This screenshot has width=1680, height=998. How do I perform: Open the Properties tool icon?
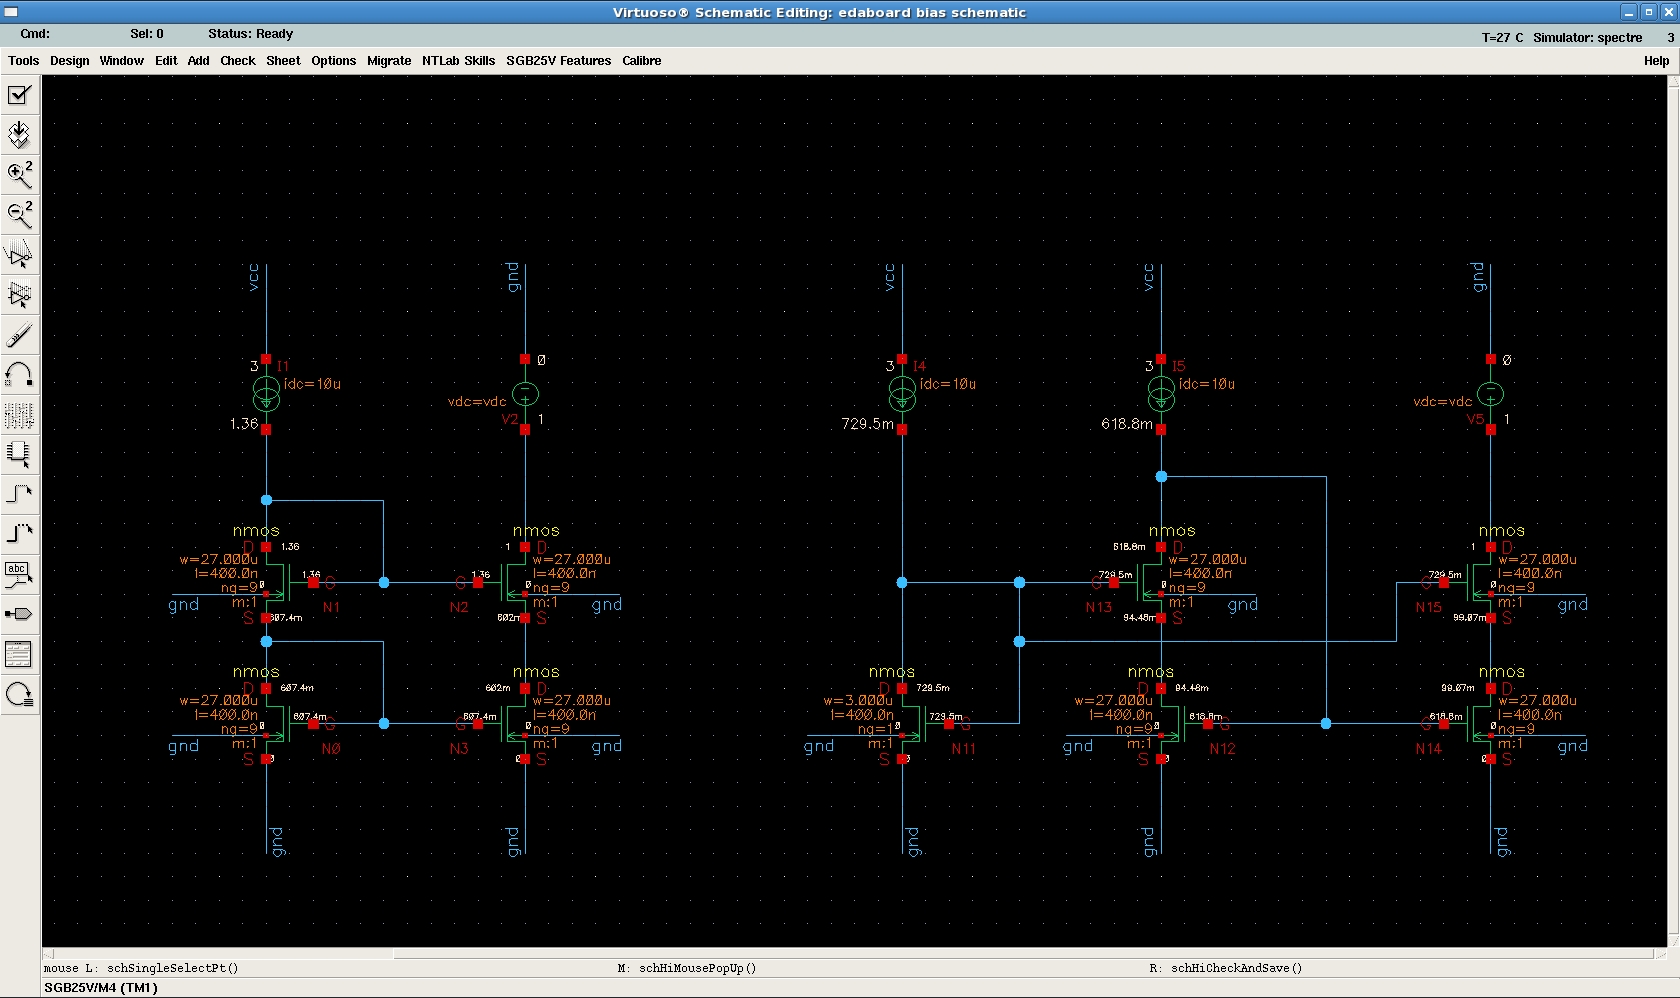(x=19, y=414)
